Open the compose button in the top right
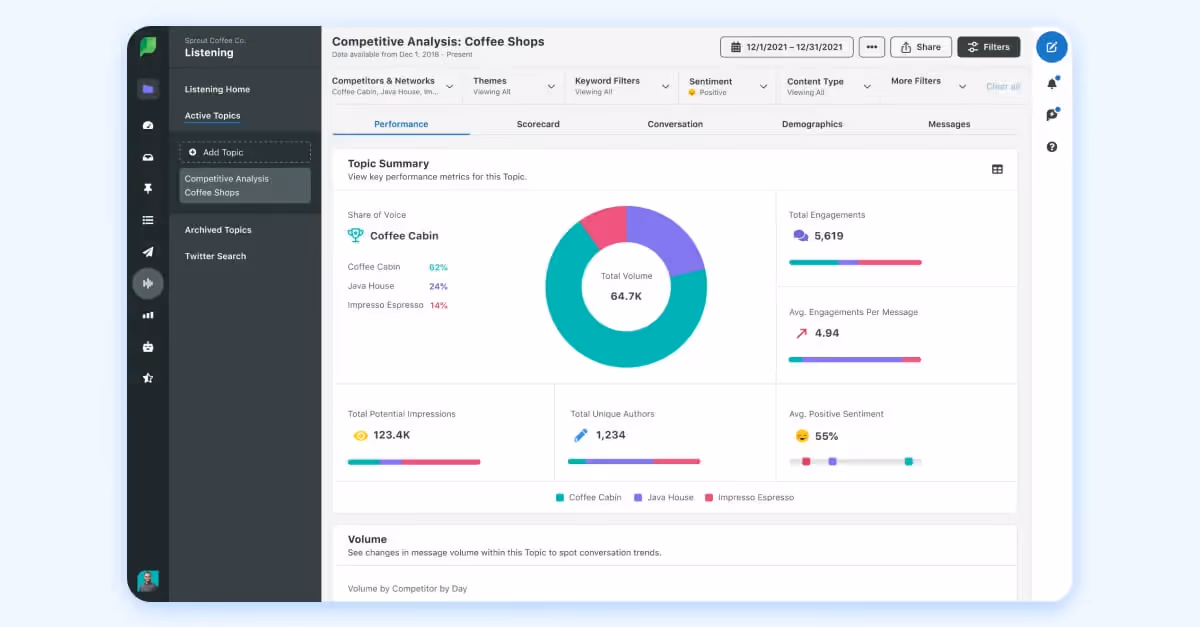The width and height of the screenshot is (1200, 627). click(1051, 46)
